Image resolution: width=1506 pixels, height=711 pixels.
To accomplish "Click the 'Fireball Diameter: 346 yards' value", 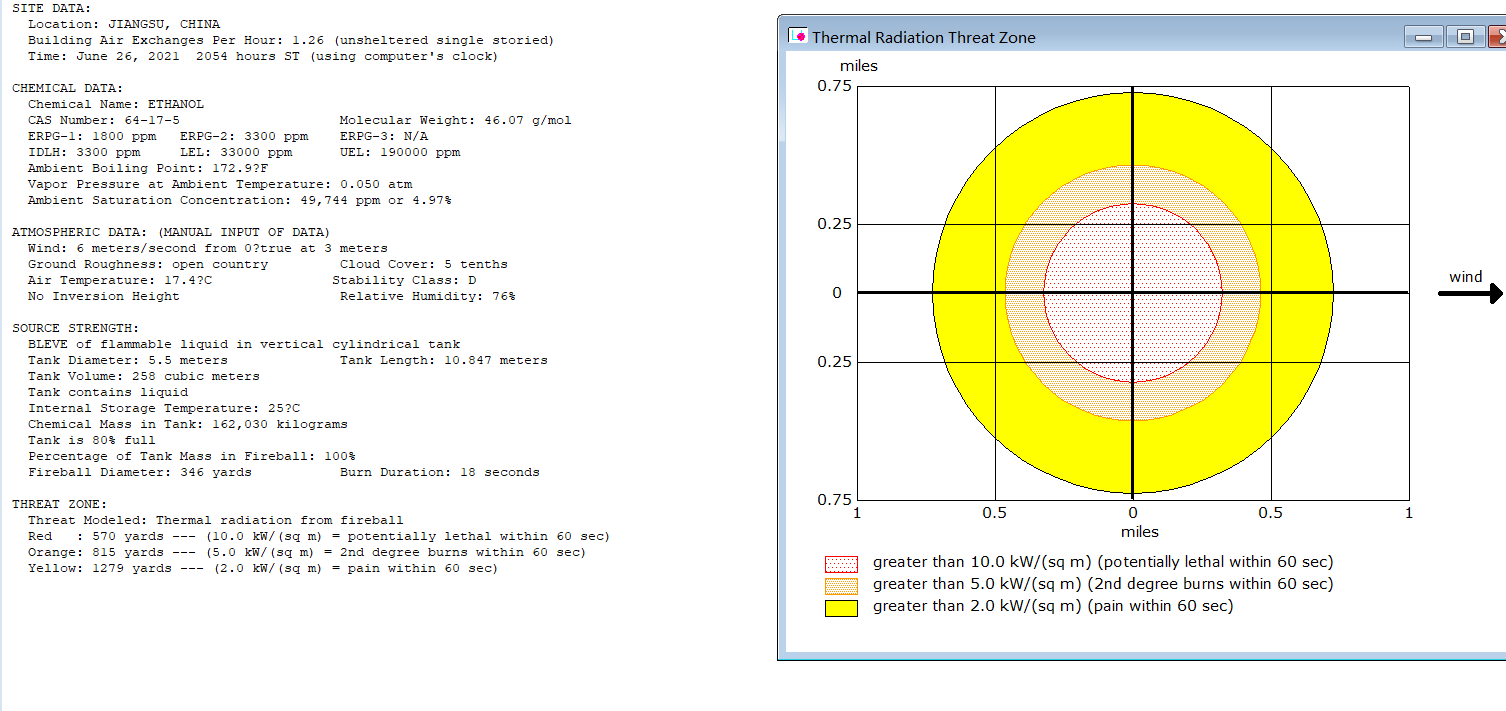I will coord(140,472).
